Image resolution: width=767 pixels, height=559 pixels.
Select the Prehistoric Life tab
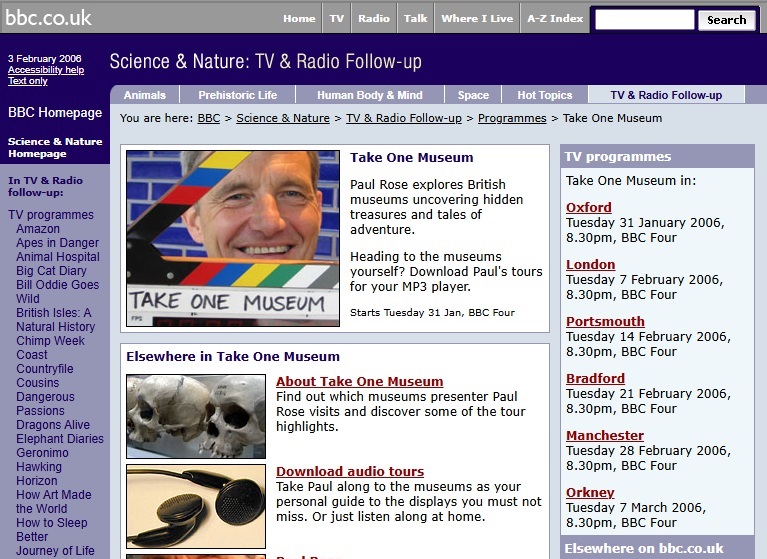(x=238, y=95)
